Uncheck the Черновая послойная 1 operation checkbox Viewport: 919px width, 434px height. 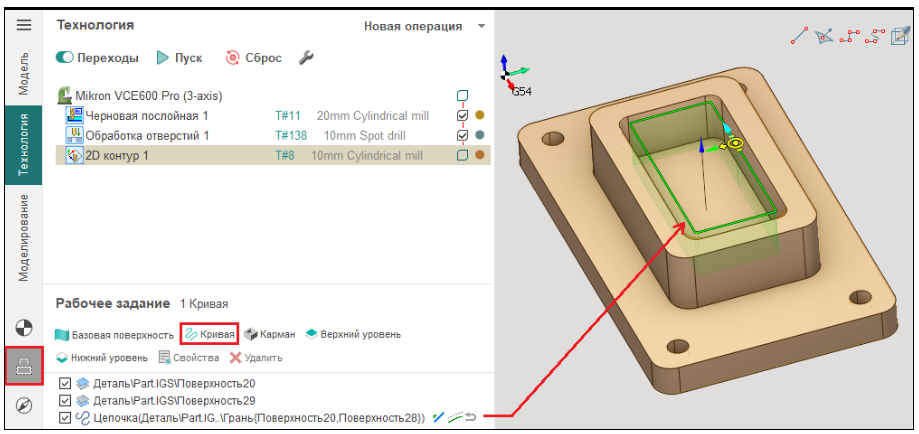point(462,116)
